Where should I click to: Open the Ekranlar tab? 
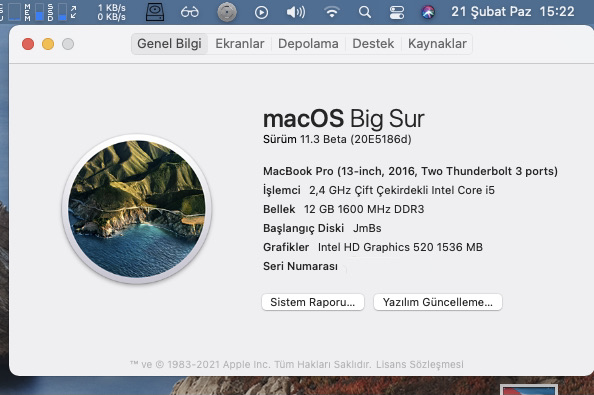240,44
